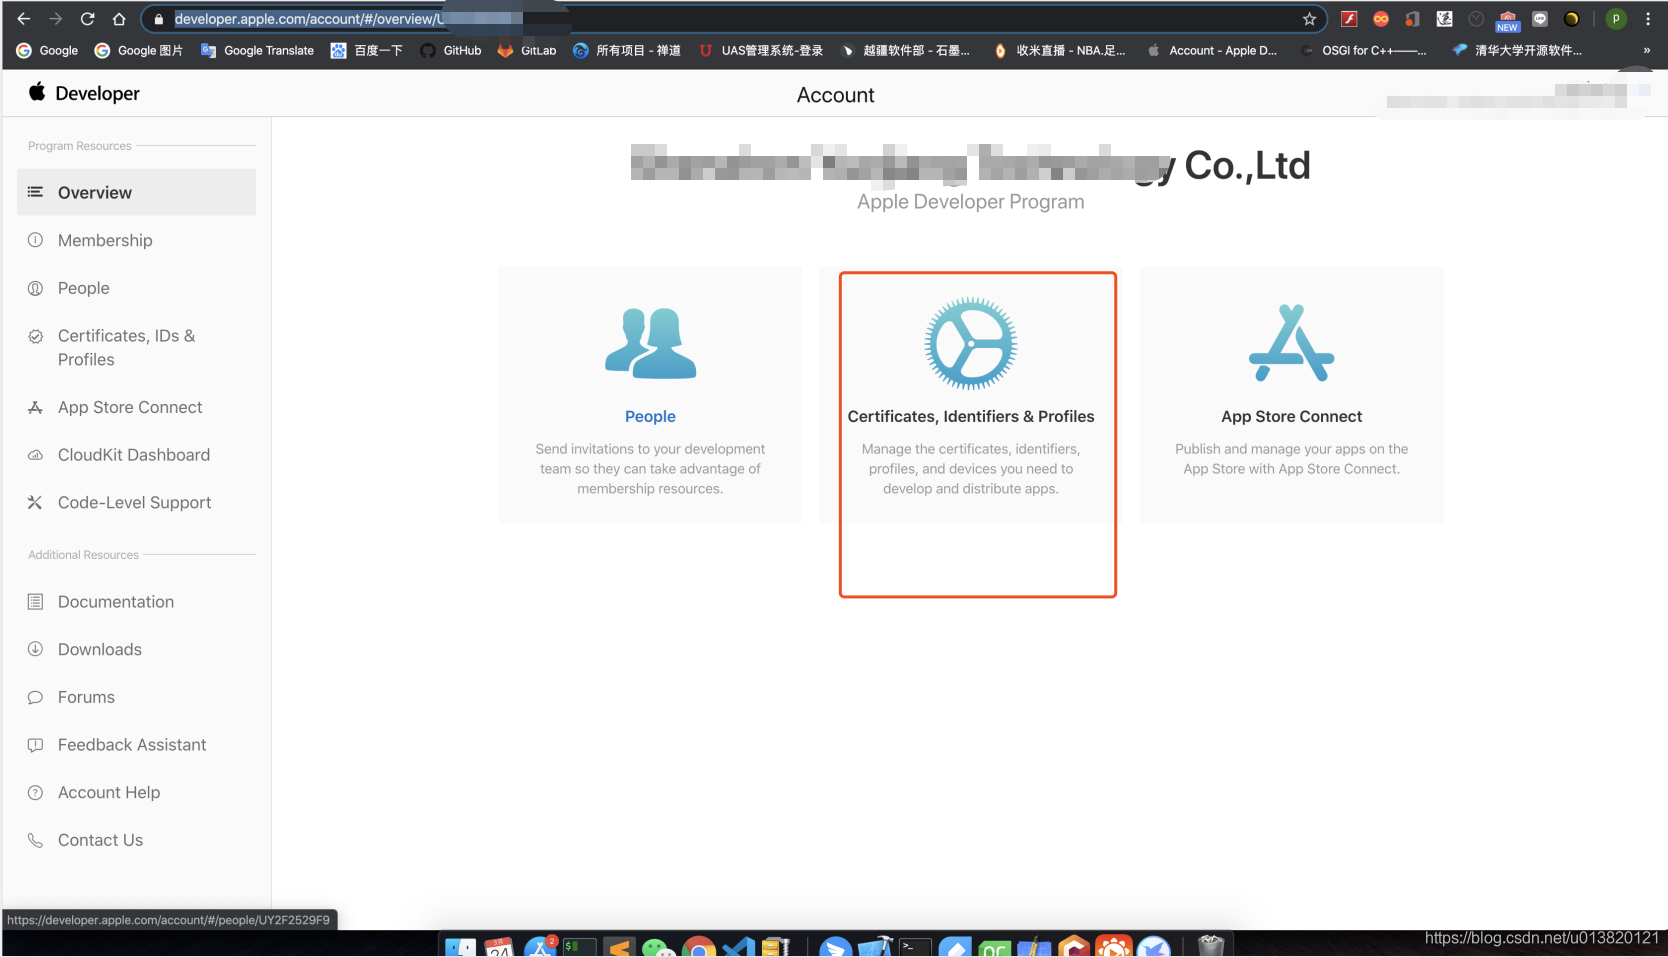Open WeChat from the dock
Image resolution: width=1668 pixels, height=957 pixels.
pos(658,949)
